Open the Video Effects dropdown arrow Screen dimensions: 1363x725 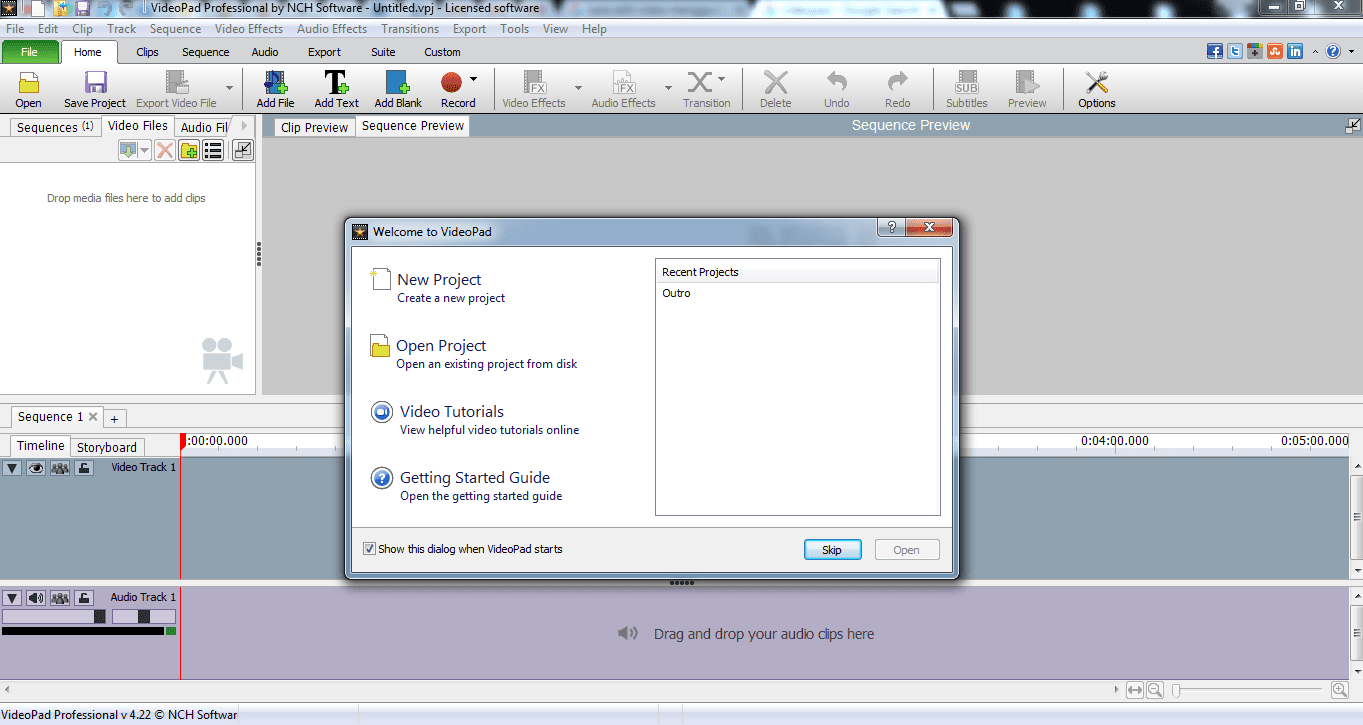coord(578,88)
